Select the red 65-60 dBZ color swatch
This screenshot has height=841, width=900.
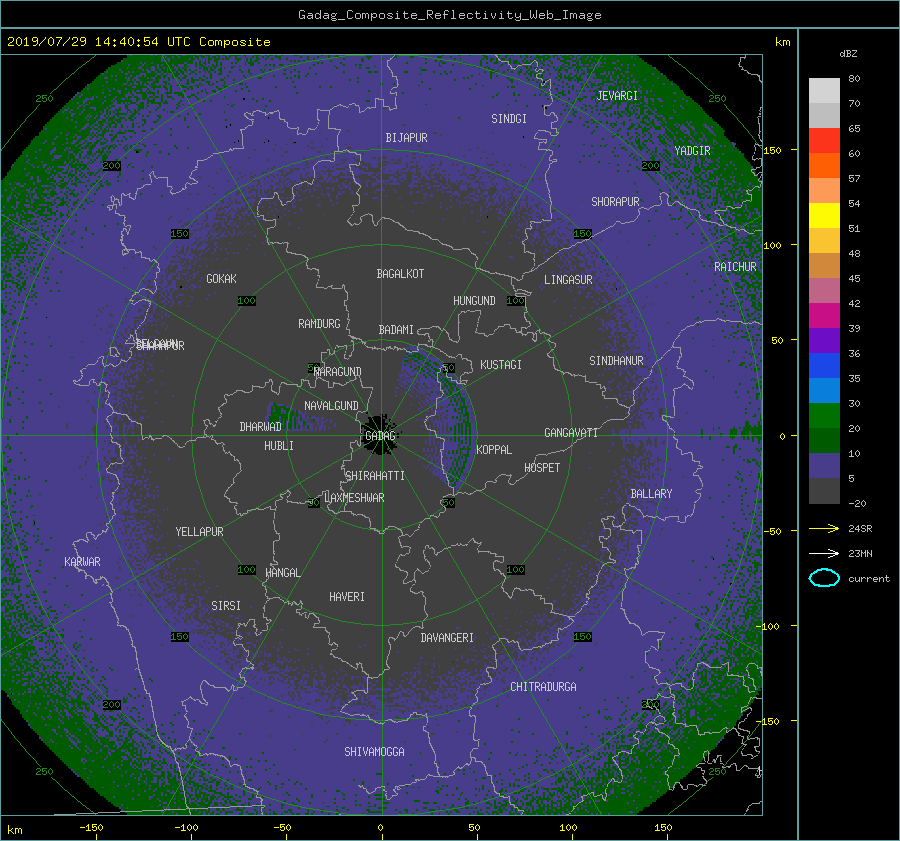tap(824, 141)
